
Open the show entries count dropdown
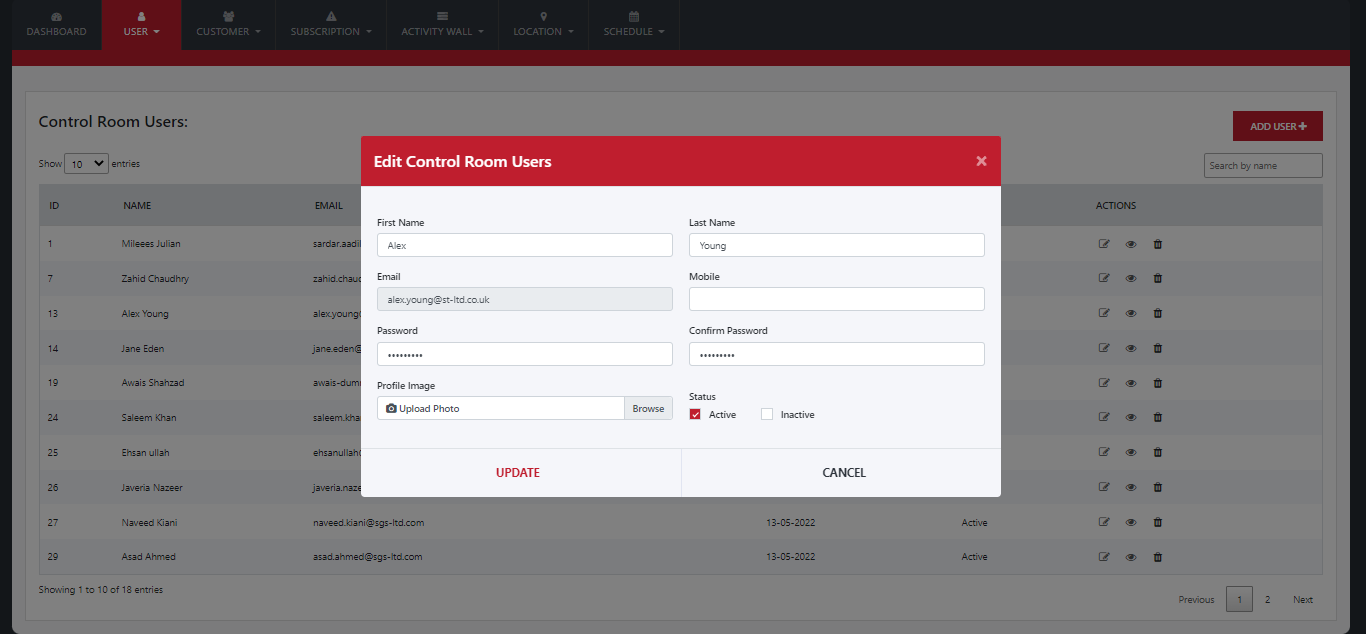click(x=86, y=164)
